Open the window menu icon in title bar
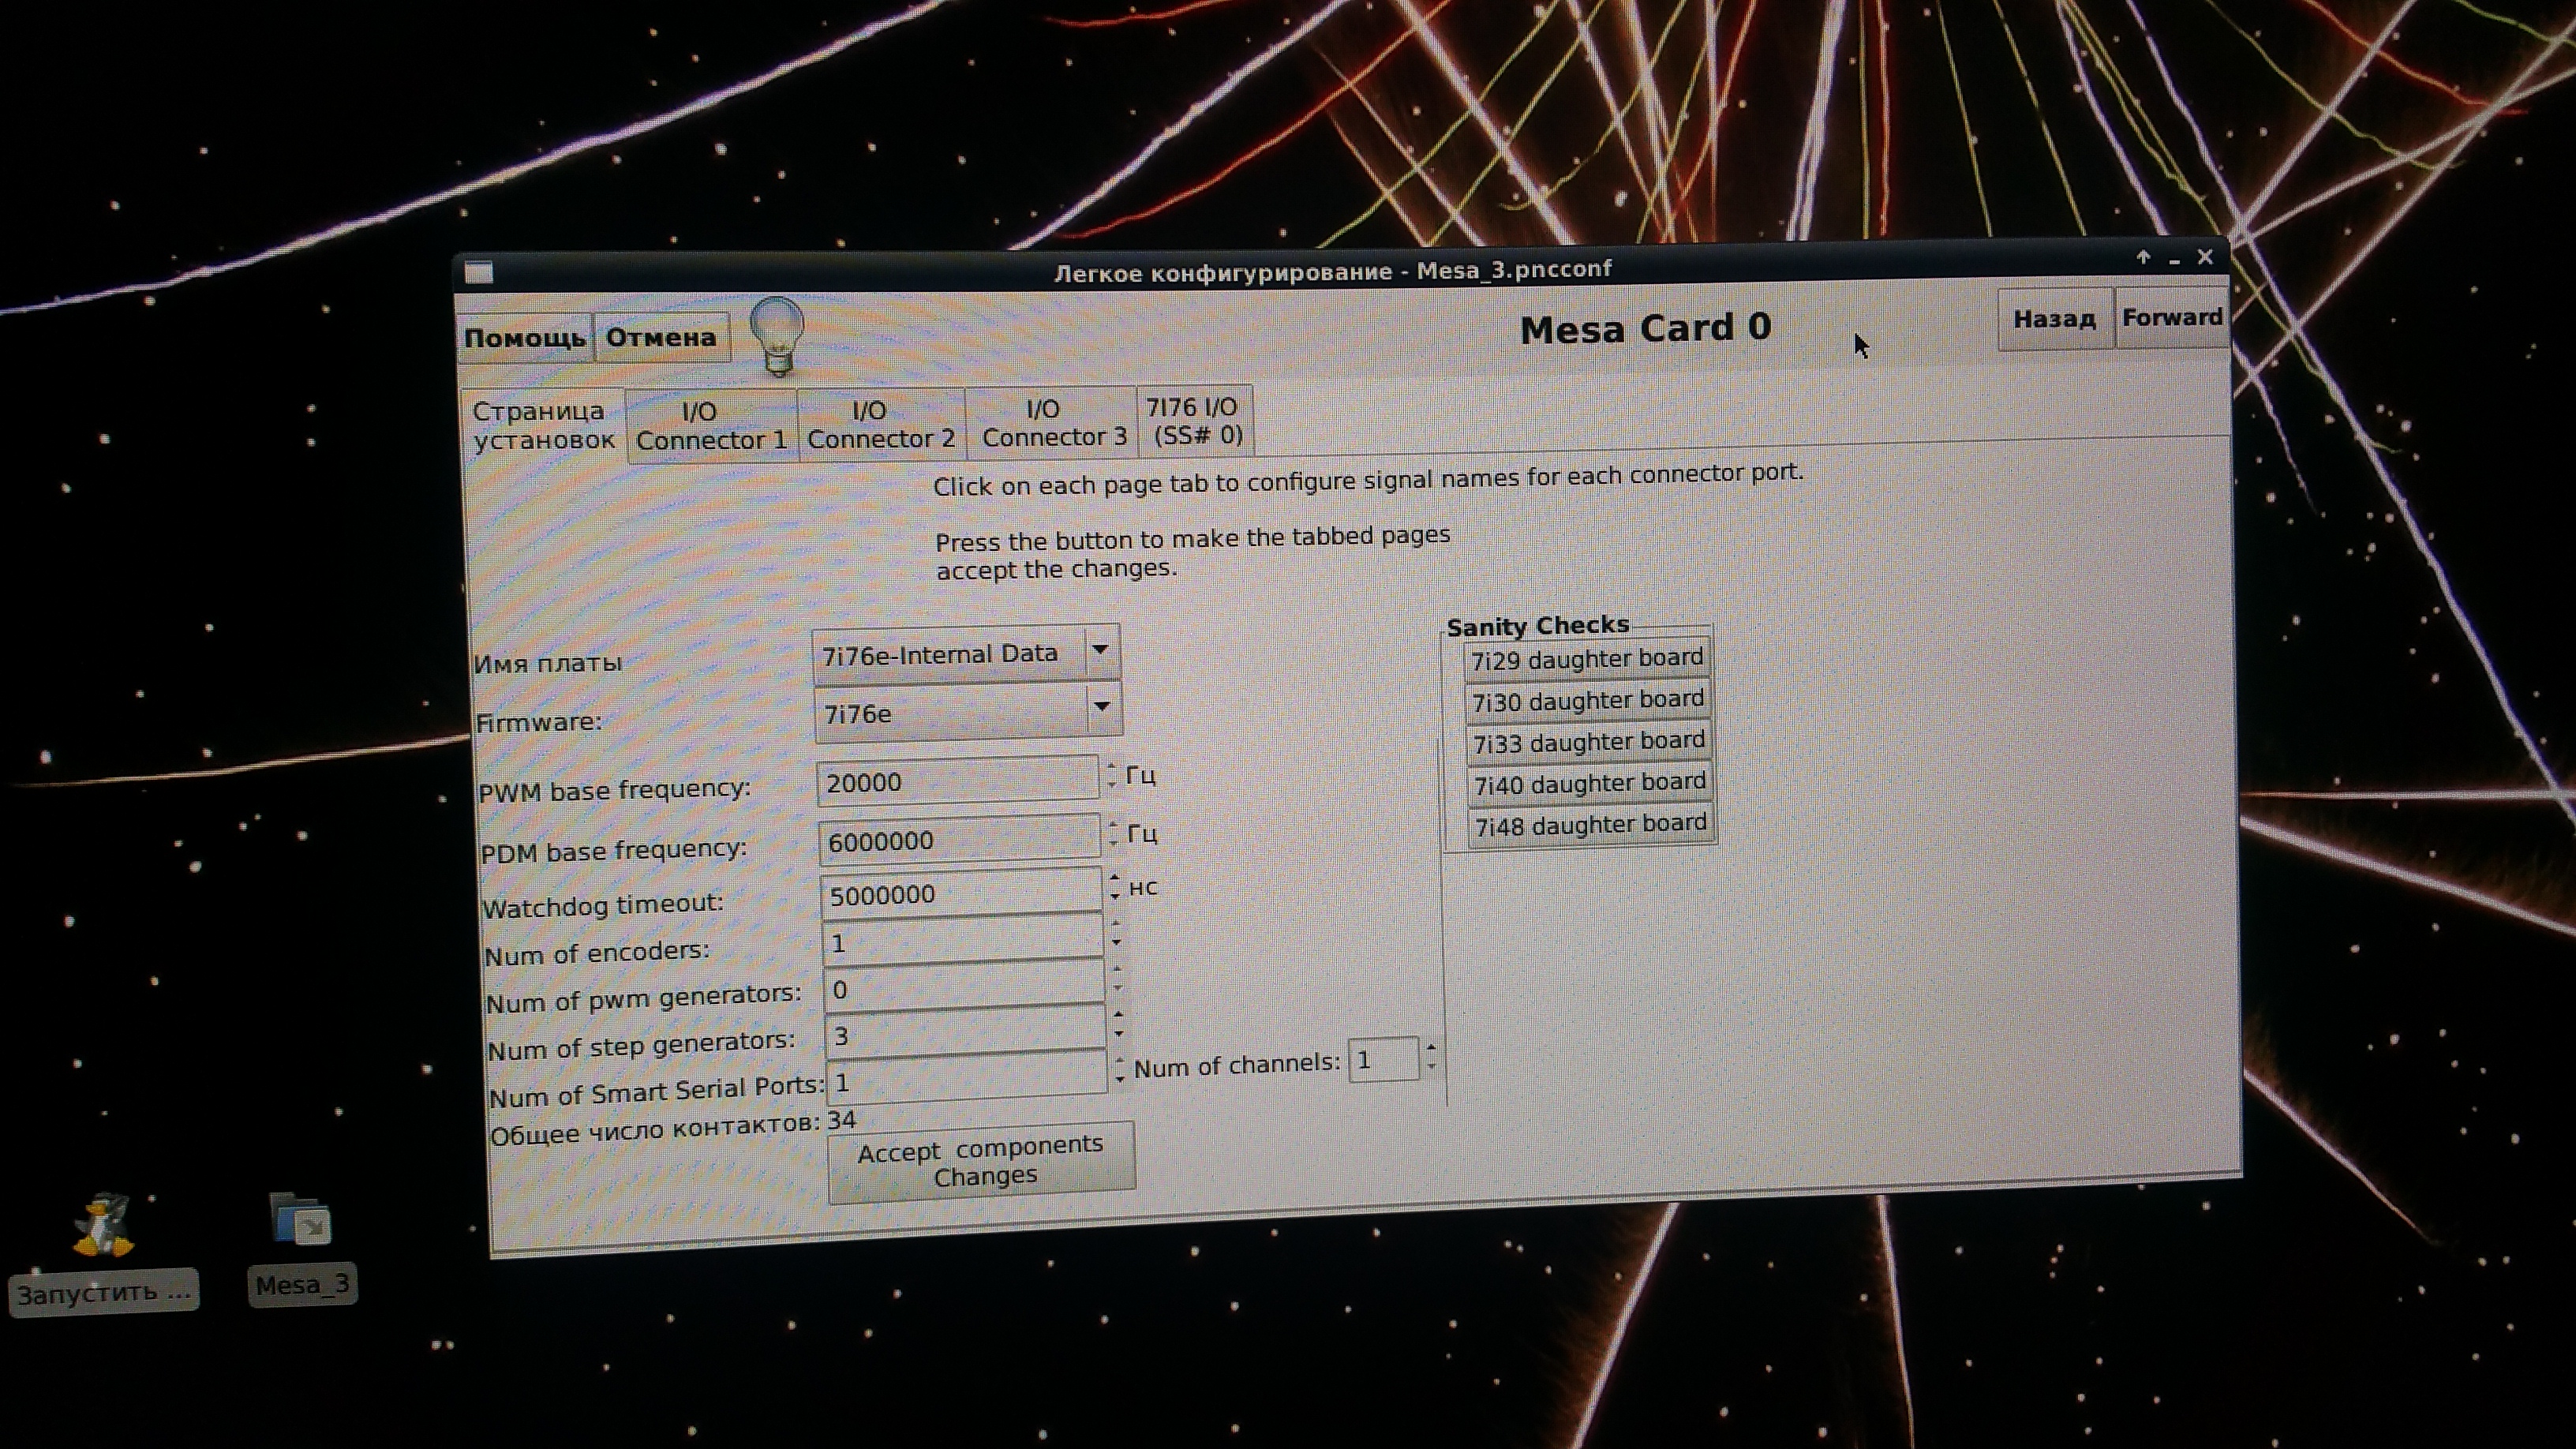The image size is (2576, 1449). click(479, 272)
